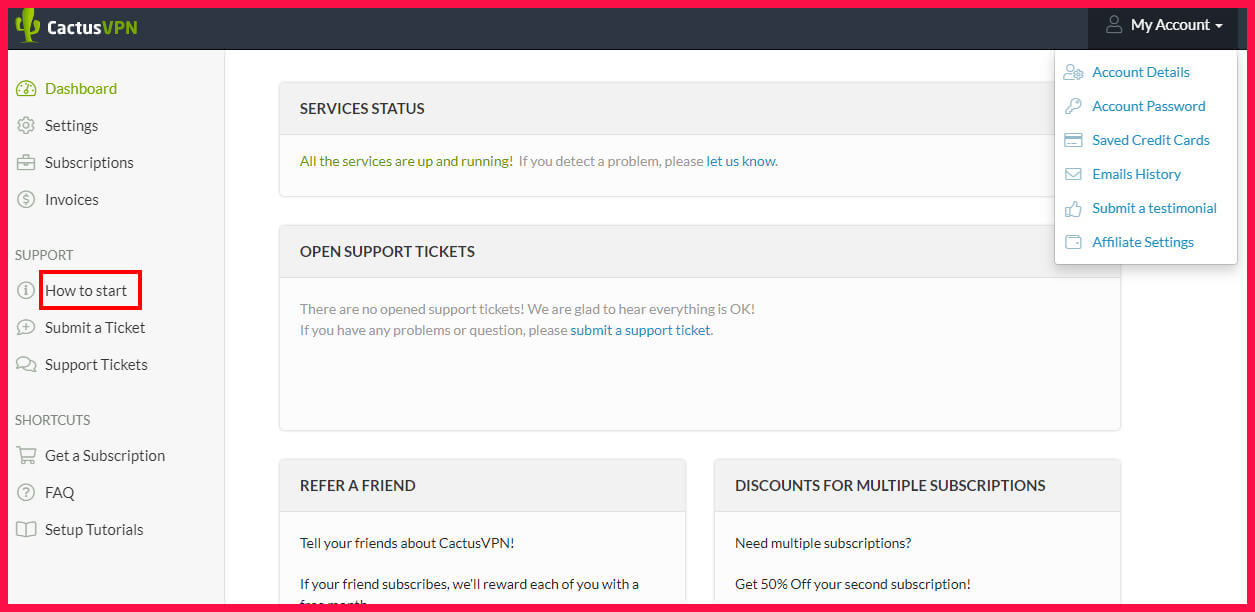Open Affiliate Settings from dropdown

(1143, 242)
